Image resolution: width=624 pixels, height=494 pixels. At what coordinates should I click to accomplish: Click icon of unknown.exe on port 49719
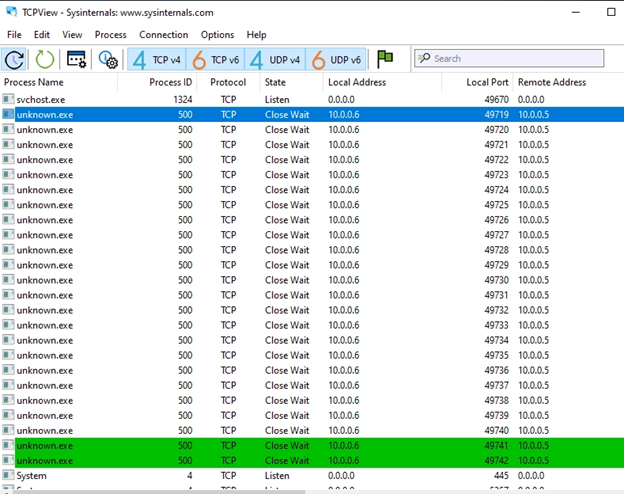point(8,114)
